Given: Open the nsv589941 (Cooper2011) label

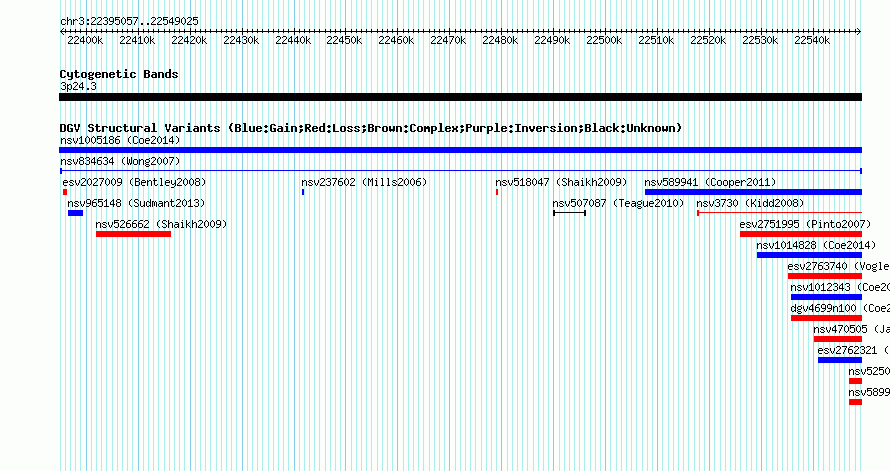Looking at the screenshot, I should [710, 182].
